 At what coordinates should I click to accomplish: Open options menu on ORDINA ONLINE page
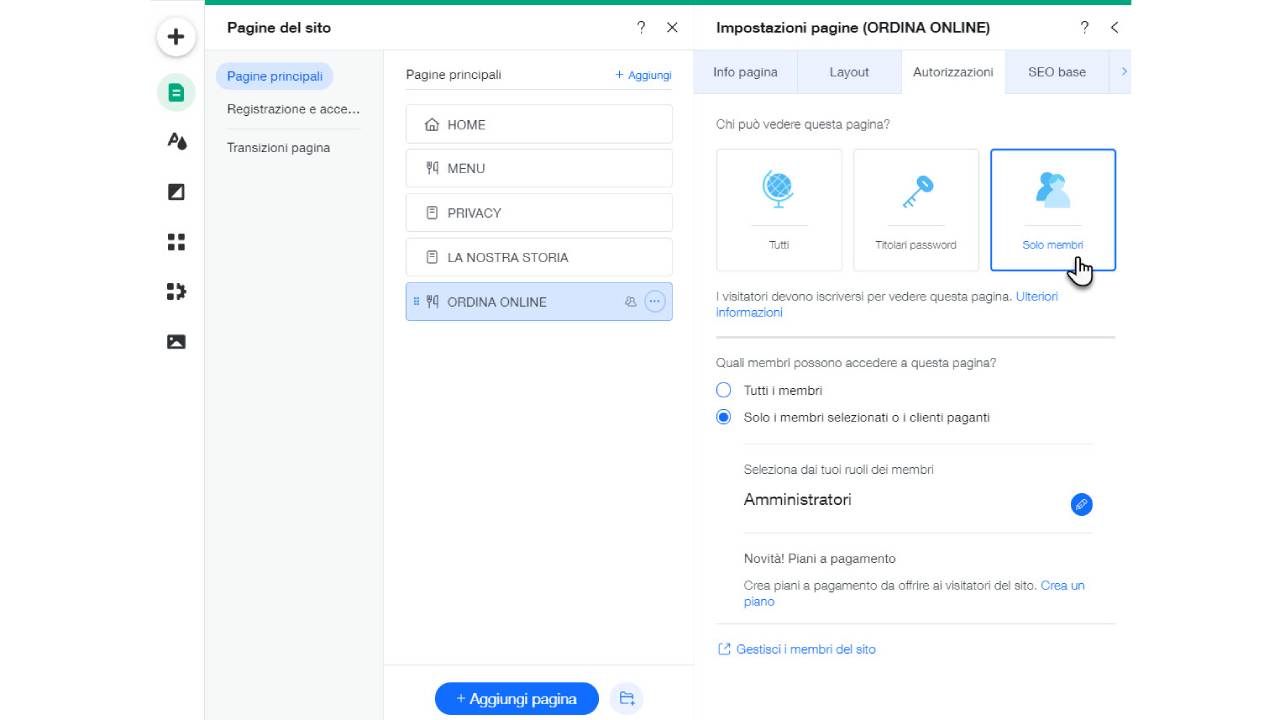(x=655, y=301)
